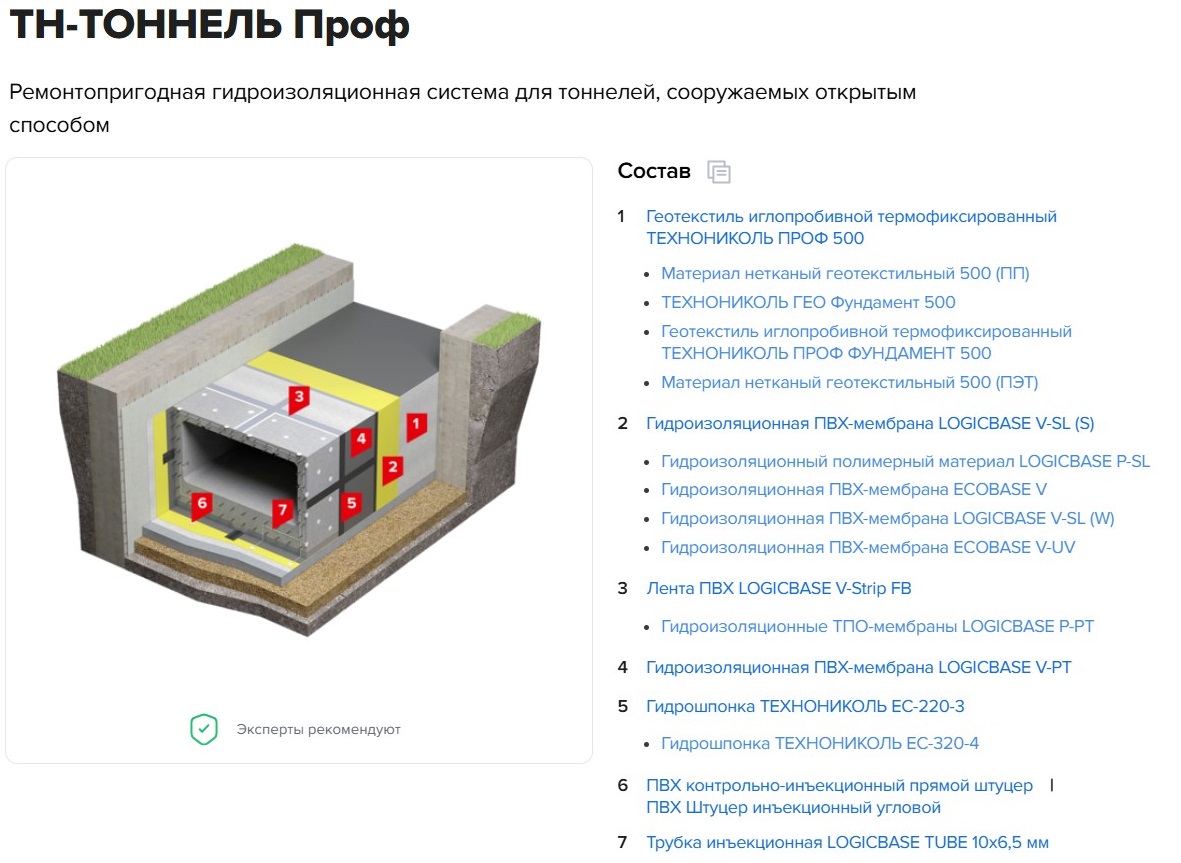Click the ECOBASE V-UV membrane link

tap(868, 547)
